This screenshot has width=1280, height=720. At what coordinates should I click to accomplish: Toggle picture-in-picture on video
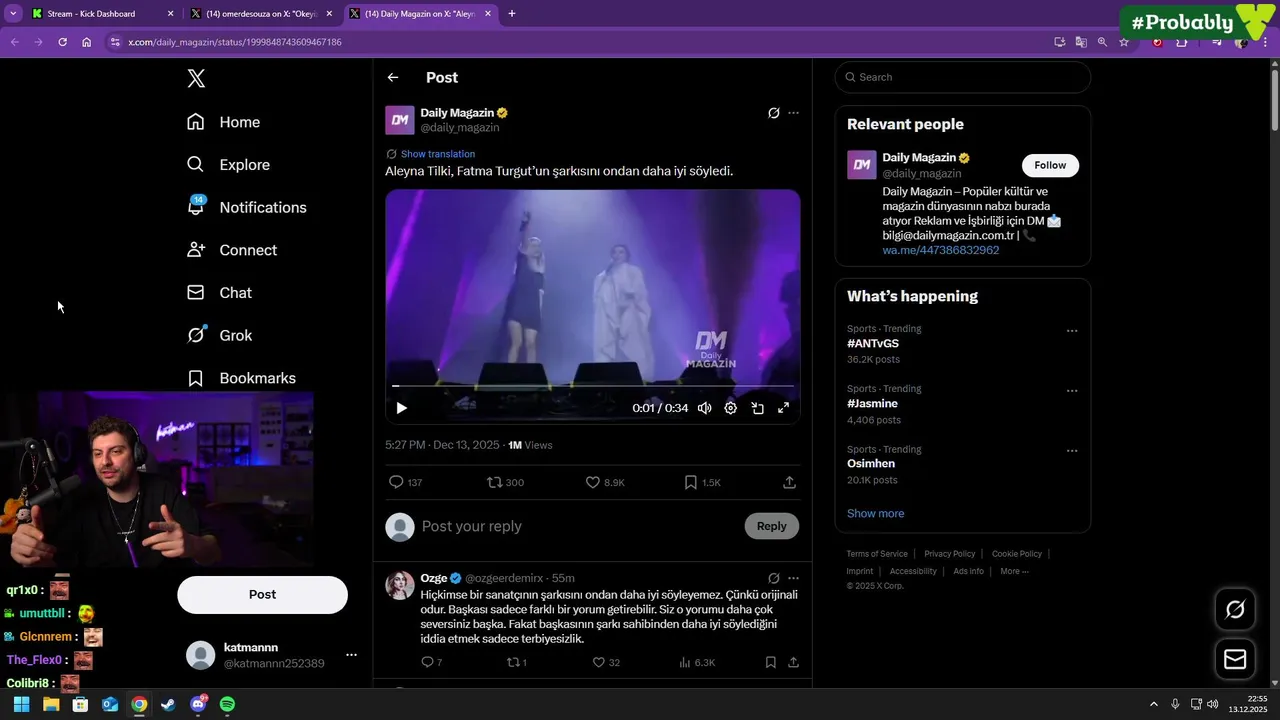tap(757, 408)
